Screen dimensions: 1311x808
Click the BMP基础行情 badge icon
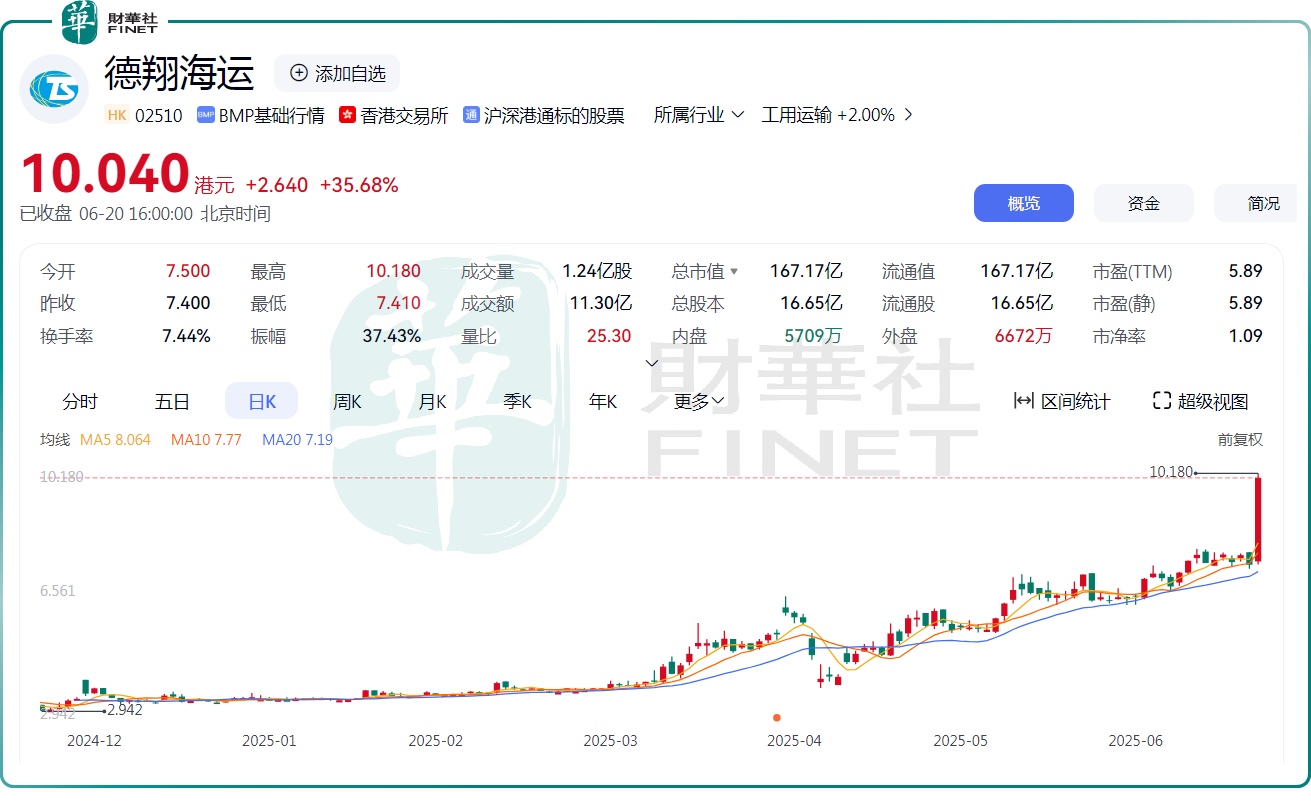pyautogui.click(x=206, y=115)
